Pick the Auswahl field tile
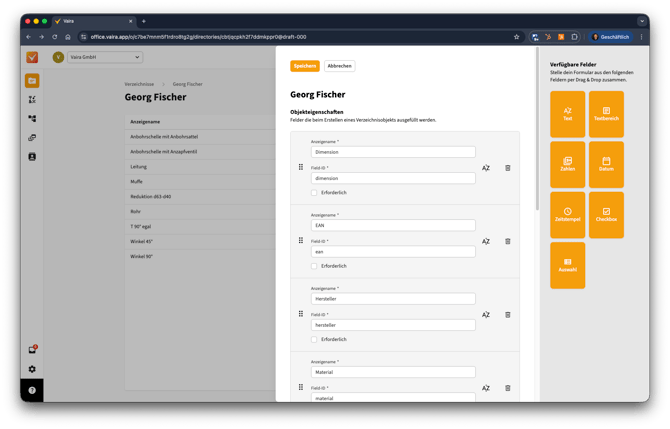 click(567, 265)
